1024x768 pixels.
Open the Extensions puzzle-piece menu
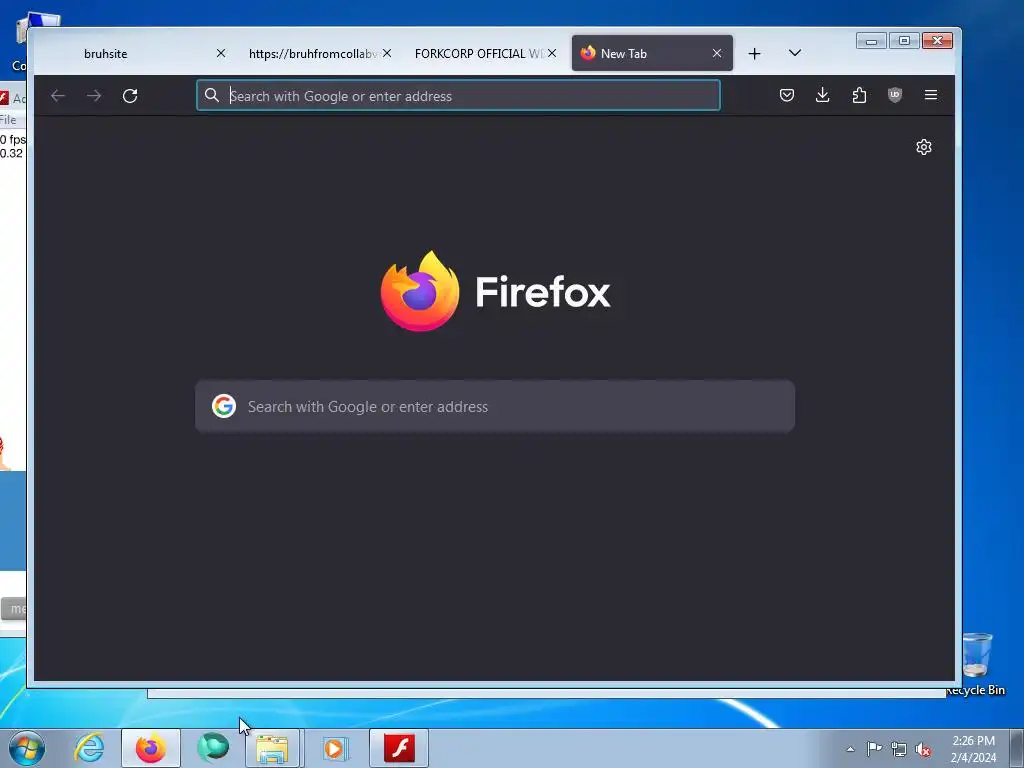859,95
